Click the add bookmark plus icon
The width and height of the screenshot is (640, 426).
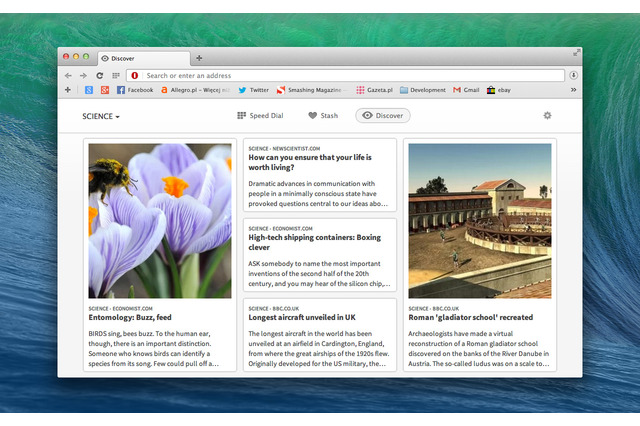[68, 90]
